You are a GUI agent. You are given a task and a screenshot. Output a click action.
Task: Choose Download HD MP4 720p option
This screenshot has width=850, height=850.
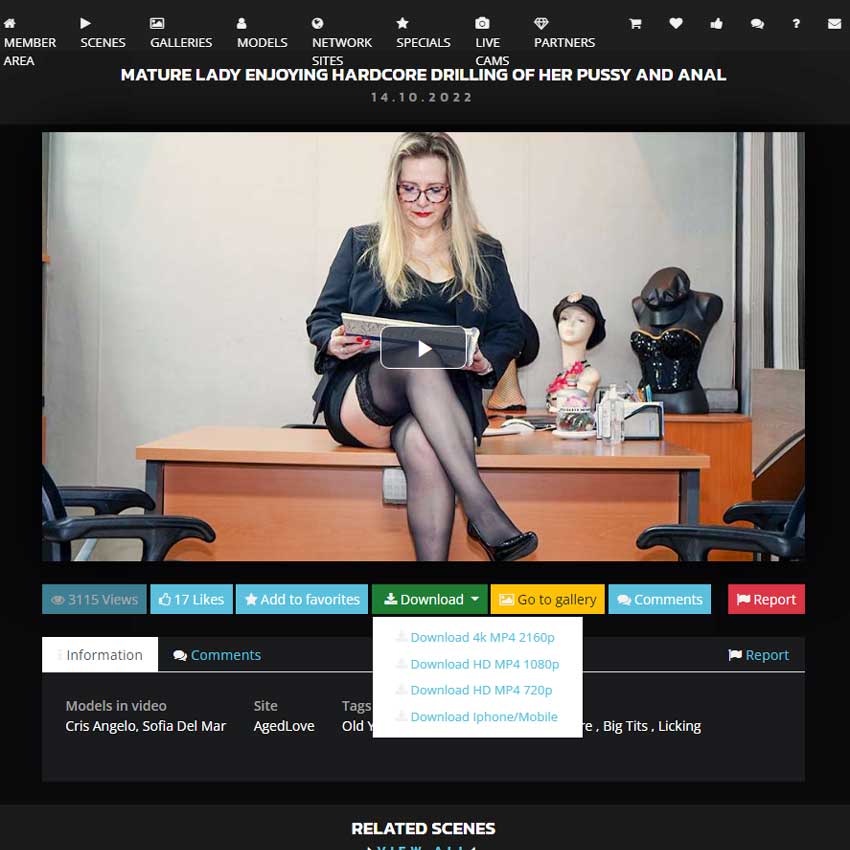[x=478, y=690]
